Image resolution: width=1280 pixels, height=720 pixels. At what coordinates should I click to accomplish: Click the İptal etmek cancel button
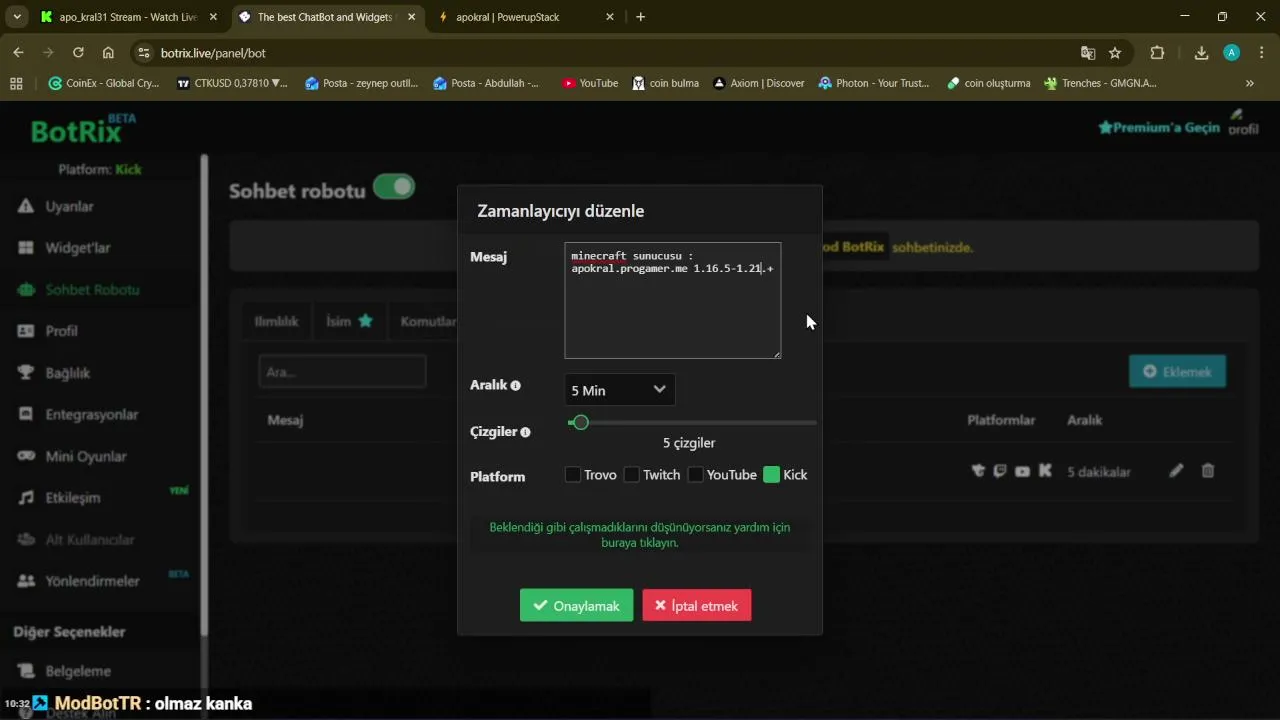point(697,605)
